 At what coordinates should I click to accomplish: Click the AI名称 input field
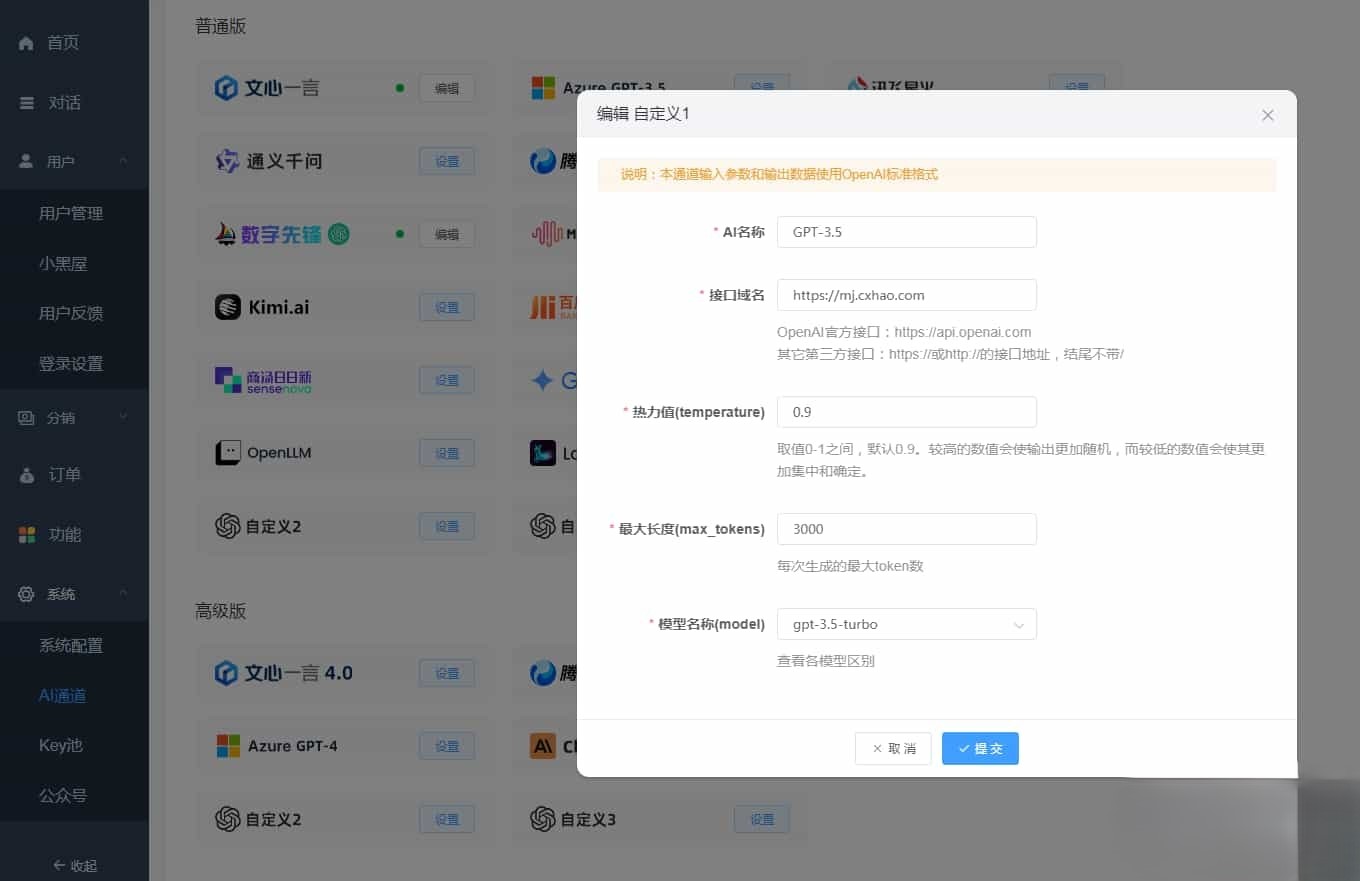click(x=906, y=232)
